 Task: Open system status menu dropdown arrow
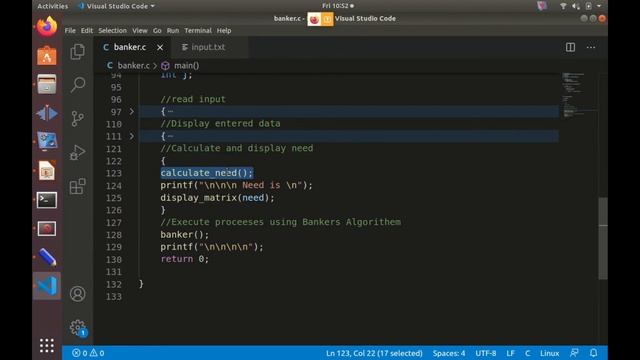tap(599, 6)
